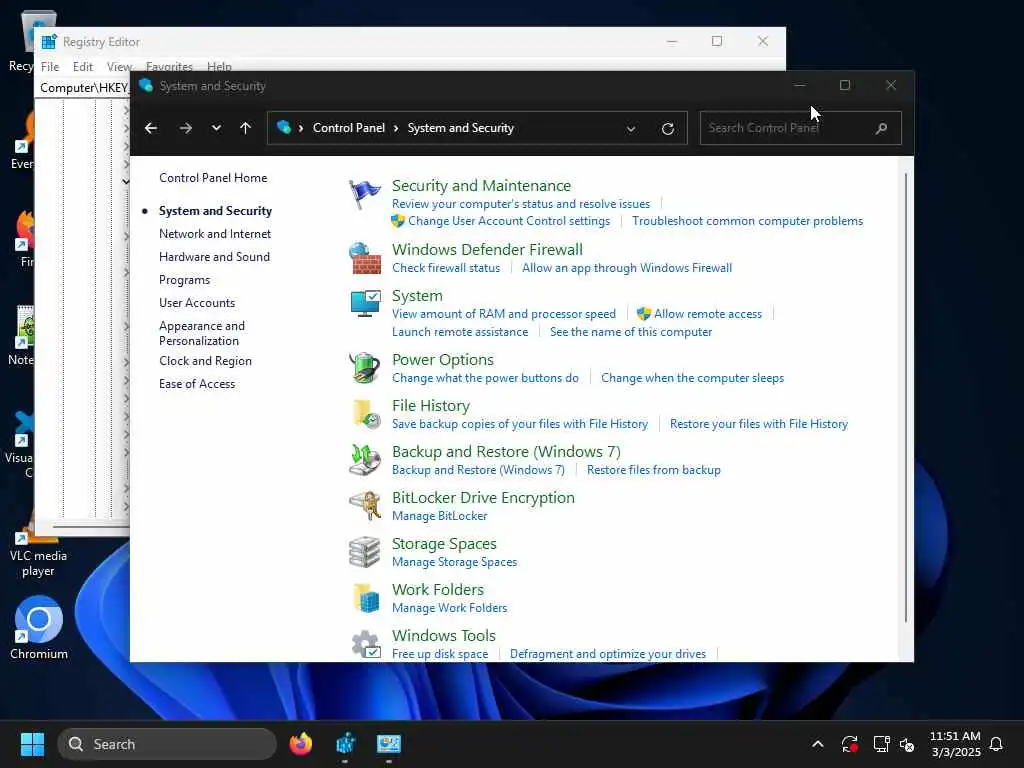Open Favorites menu in Registry Editor
The image size is (1024, 768).
pyautogui.click(x=169, y=67)
